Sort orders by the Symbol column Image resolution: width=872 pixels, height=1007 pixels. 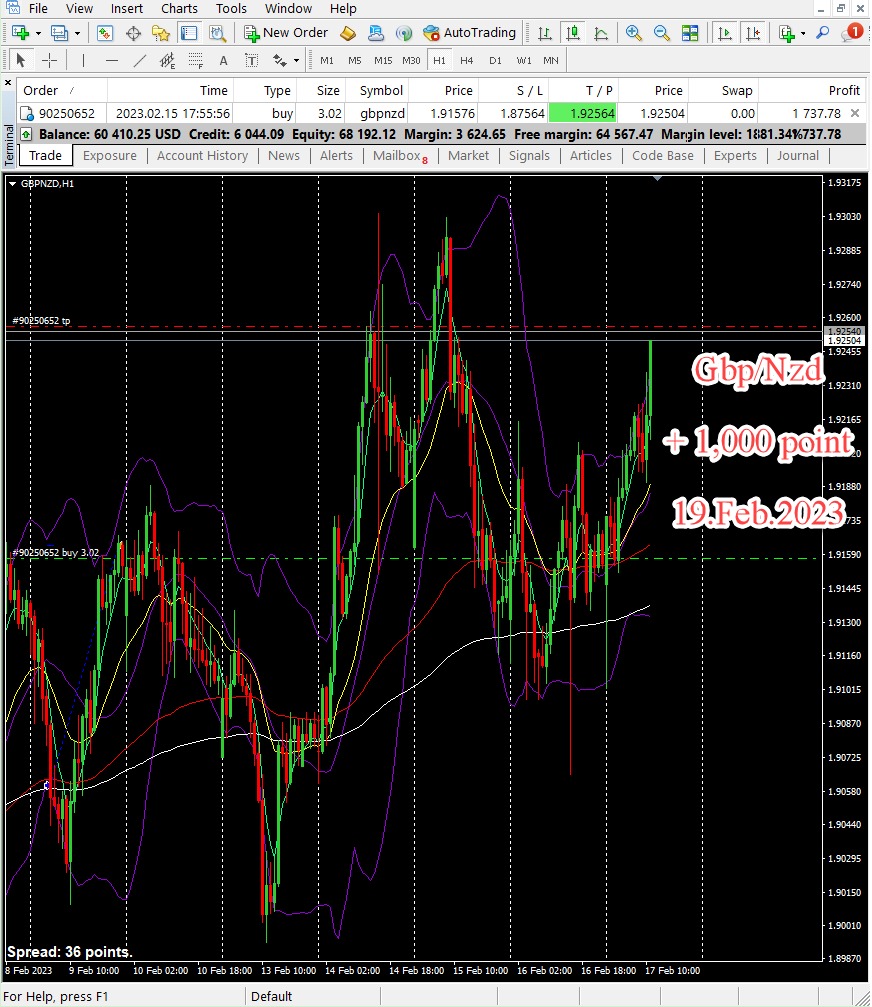tap(377, 91)
